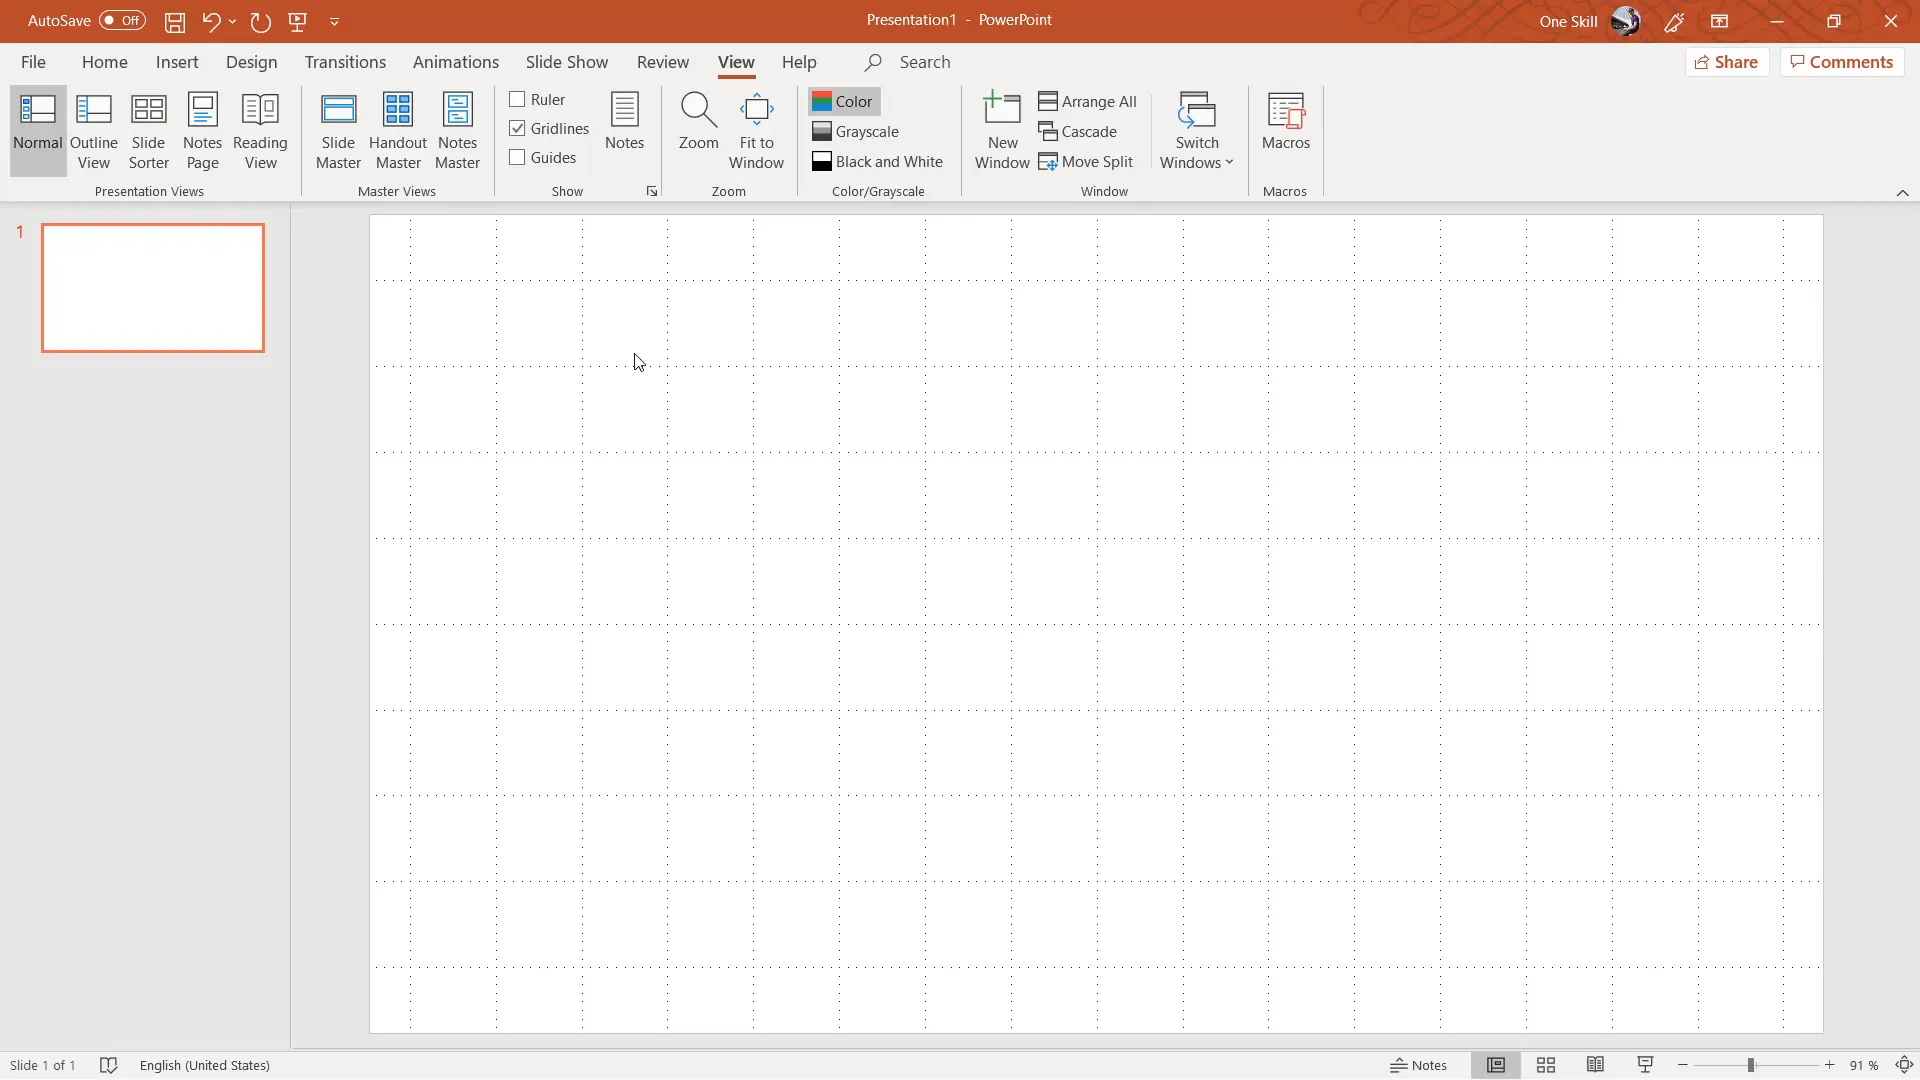Open Grid and Guides dialog launcher
The height and width of the screenshot is (1080, 1920).
(x=652, y=191)
